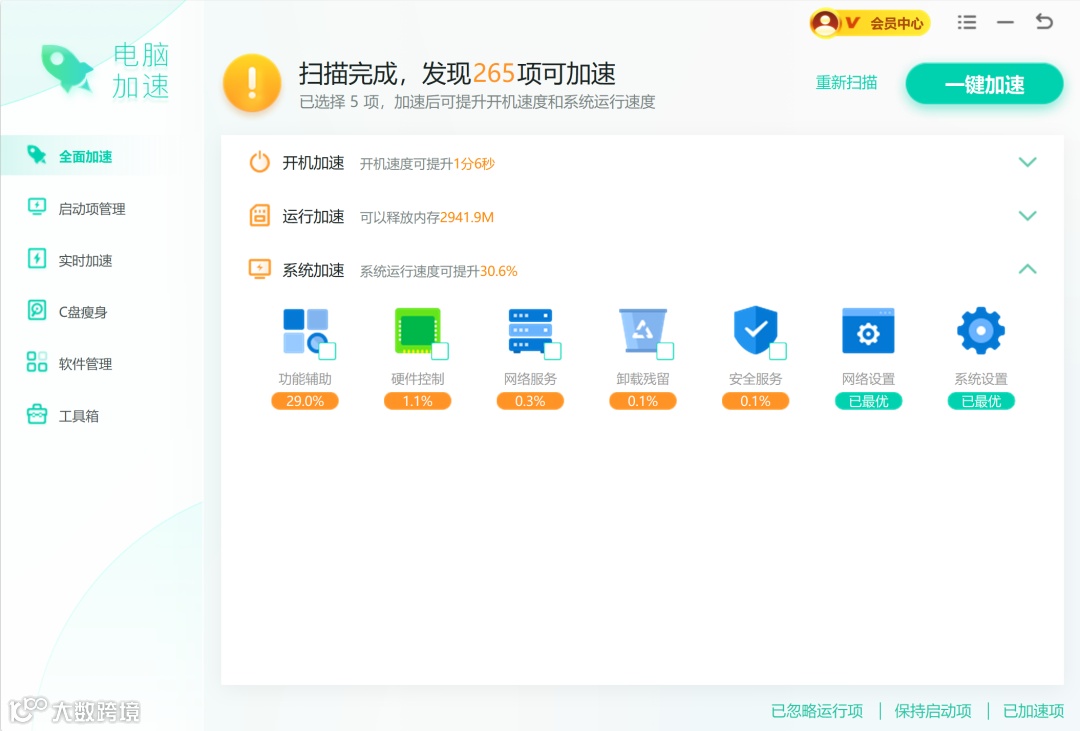Click the 0.3% badge under 网络服务
The image size is (1080, 731).
tap(530, 401)
